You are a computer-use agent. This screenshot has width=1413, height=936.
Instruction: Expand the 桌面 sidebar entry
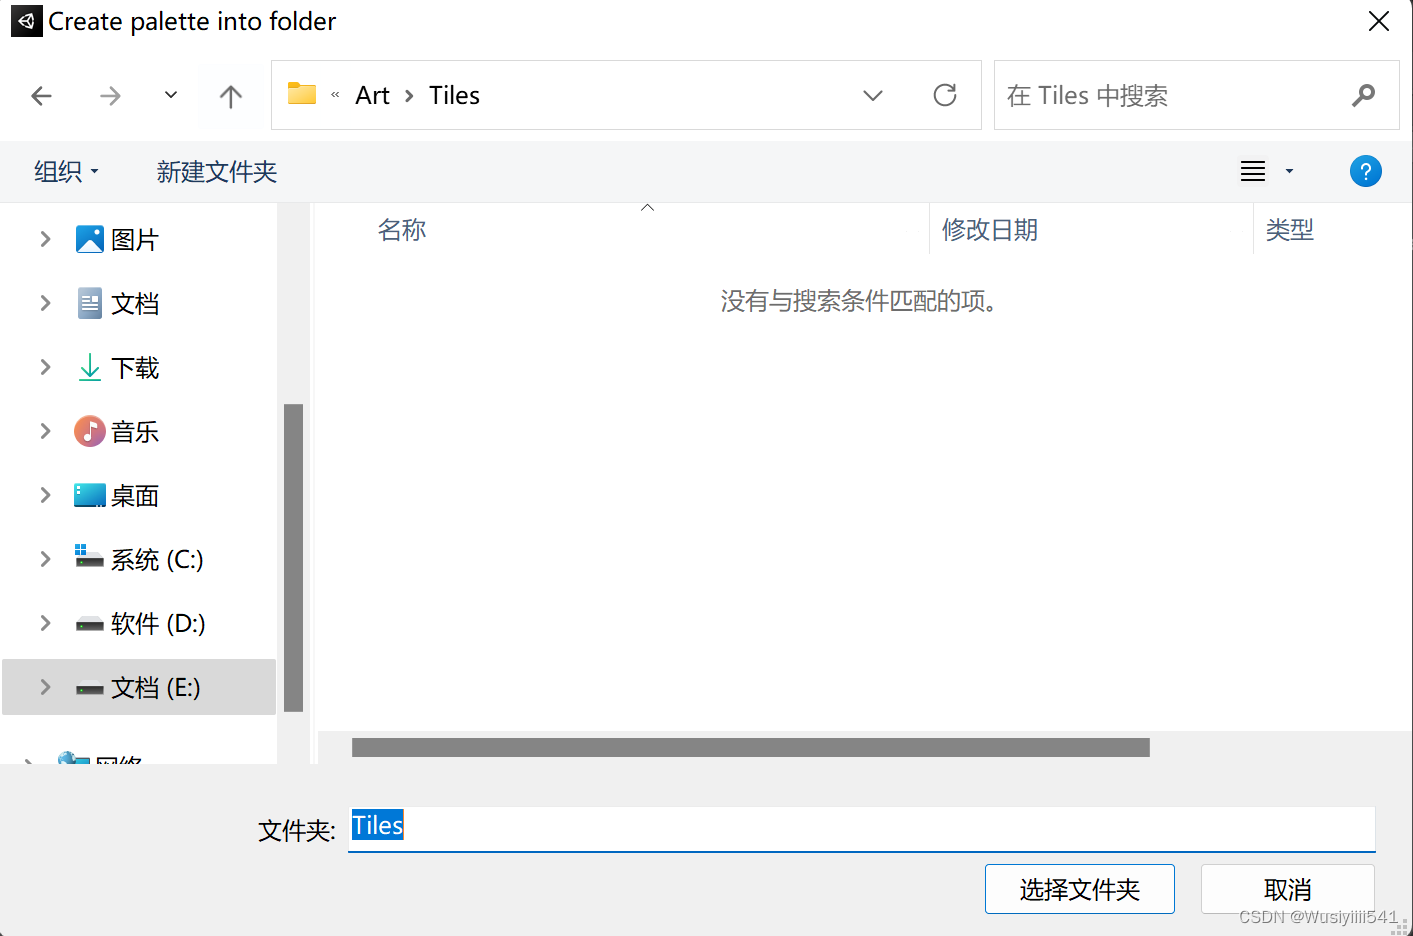click(x=44, y=495)
